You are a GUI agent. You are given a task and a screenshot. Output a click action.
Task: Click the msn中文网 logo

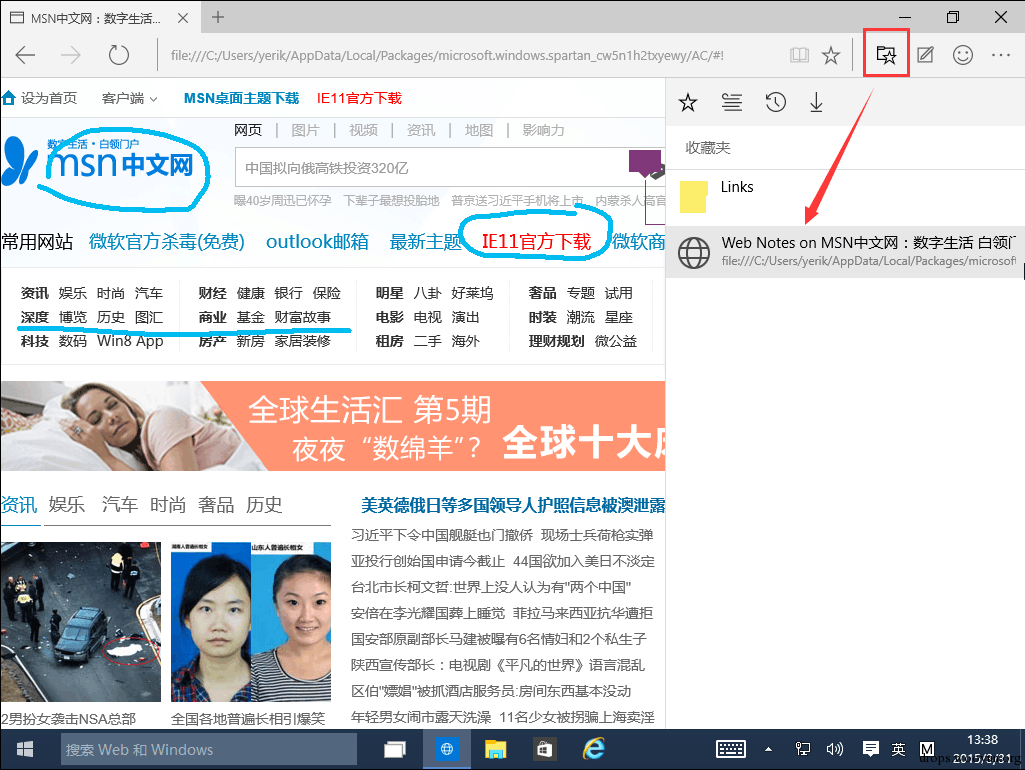(99, 160)
